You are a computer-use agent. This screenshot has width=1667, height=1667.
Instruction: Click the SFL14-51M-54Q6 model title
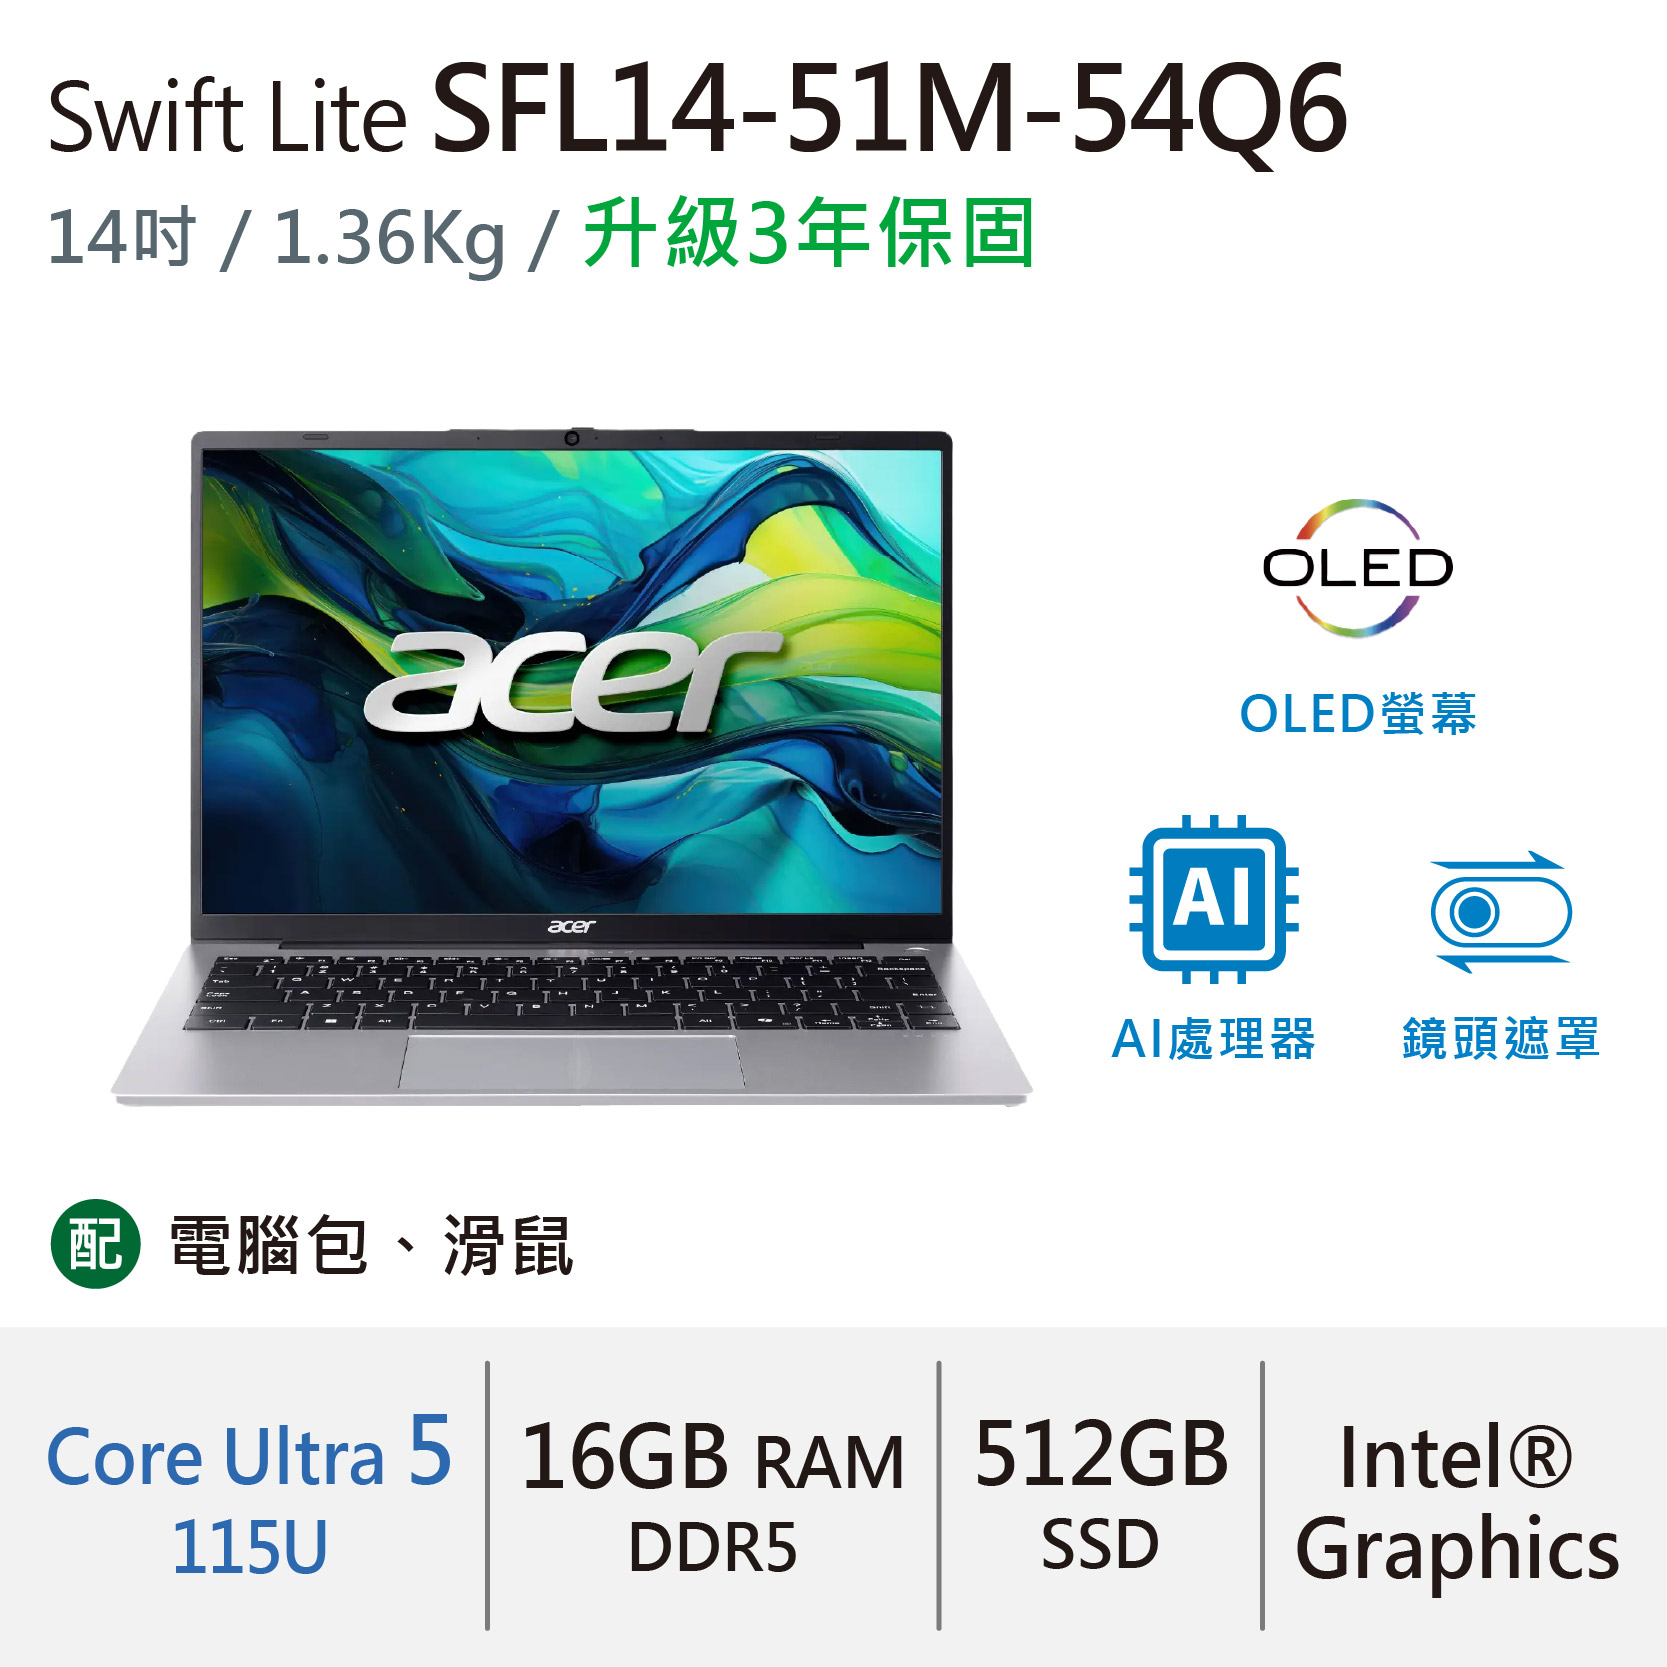(x=890, y=109)
